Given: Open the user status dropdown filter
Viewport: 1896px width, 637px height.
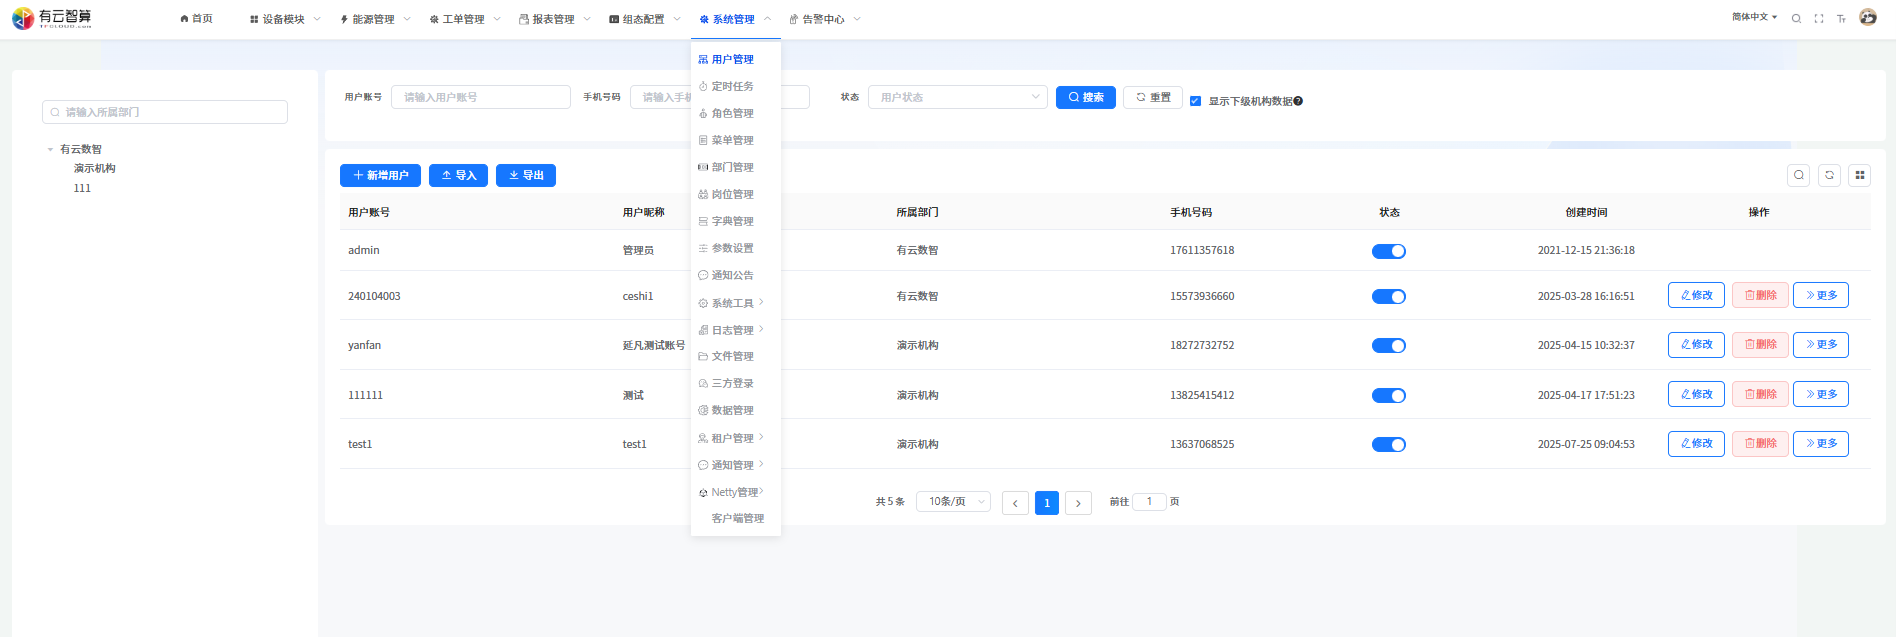Looking at the screenshot, I should 957,97.
